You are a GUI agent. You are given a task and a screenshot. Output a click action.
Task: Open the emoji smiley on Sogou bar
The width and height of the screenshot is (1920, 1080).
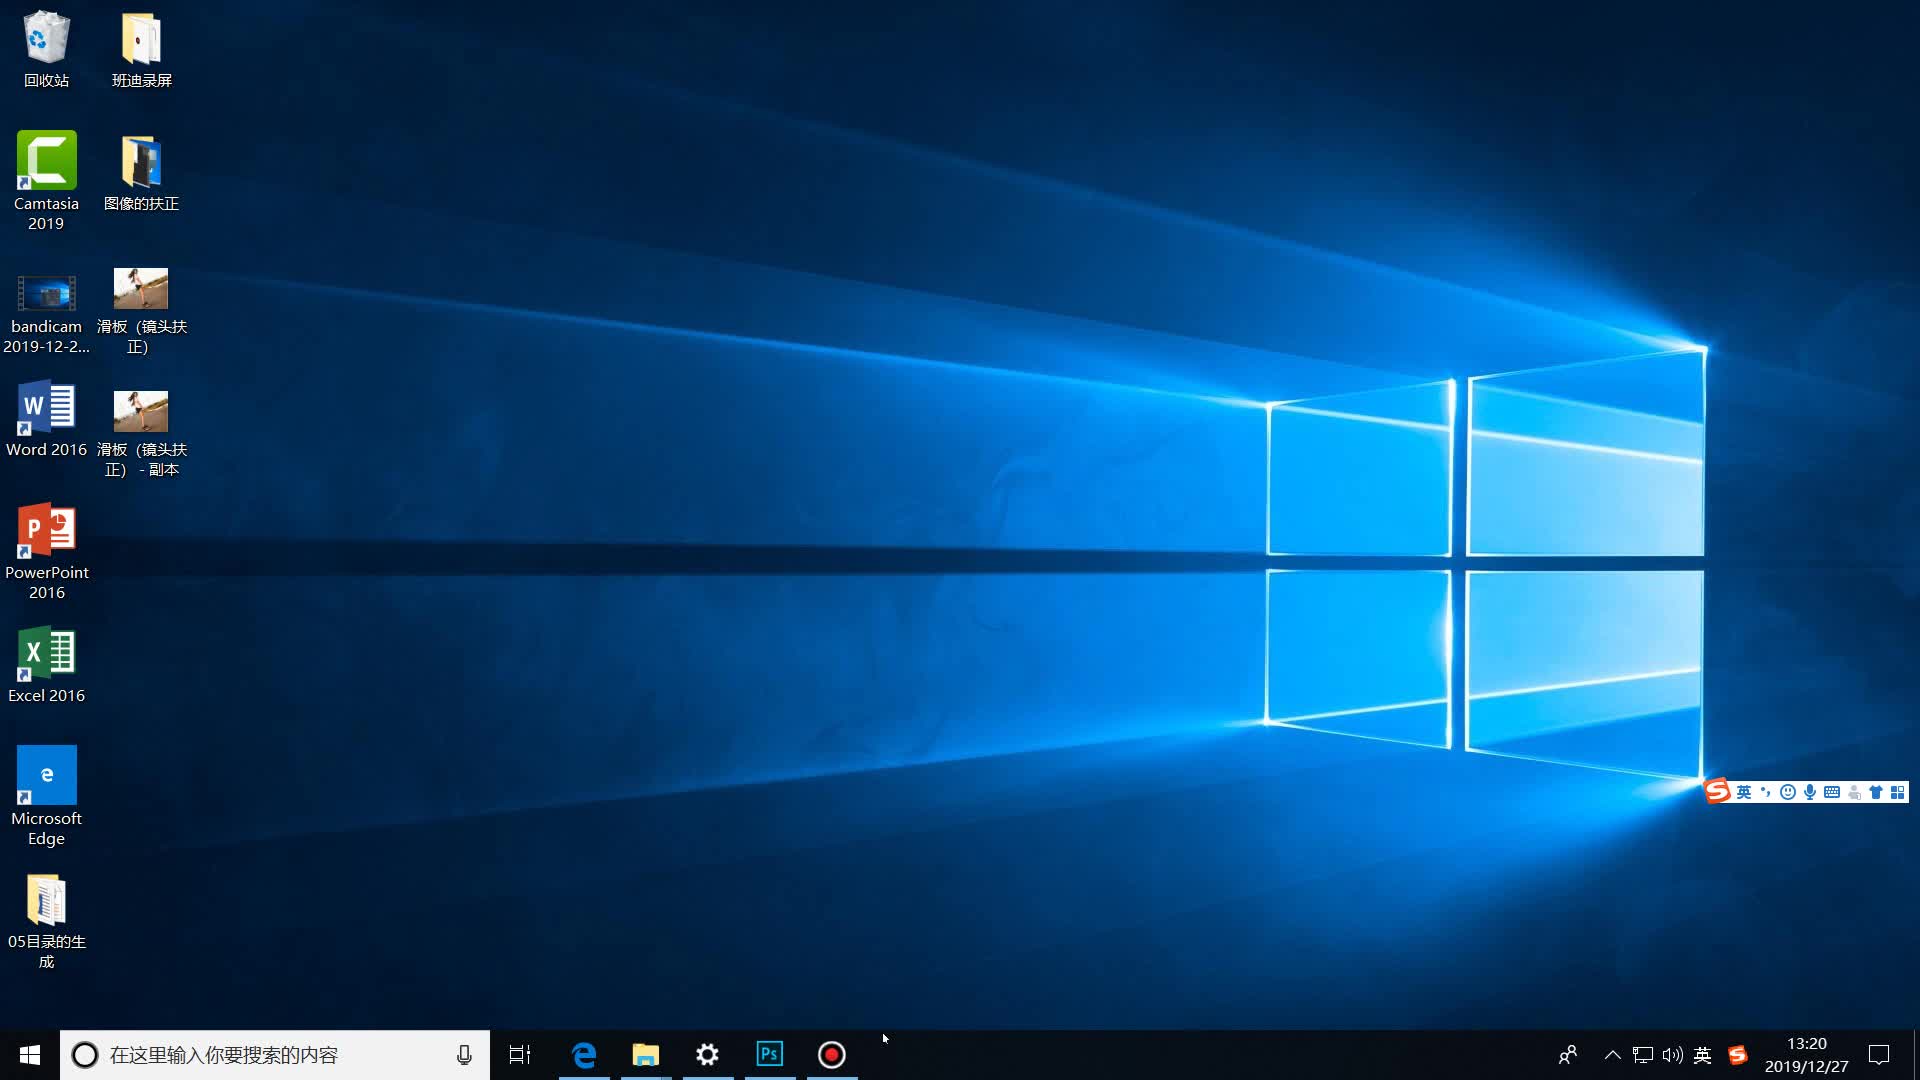tap(1788, 792)
